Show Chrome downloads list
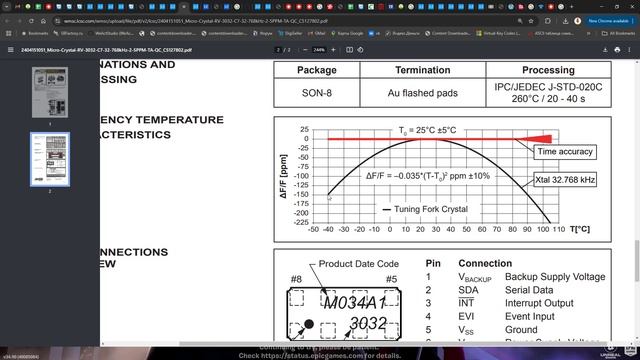Viewport: 640px width, 360px height. [565, 21]
